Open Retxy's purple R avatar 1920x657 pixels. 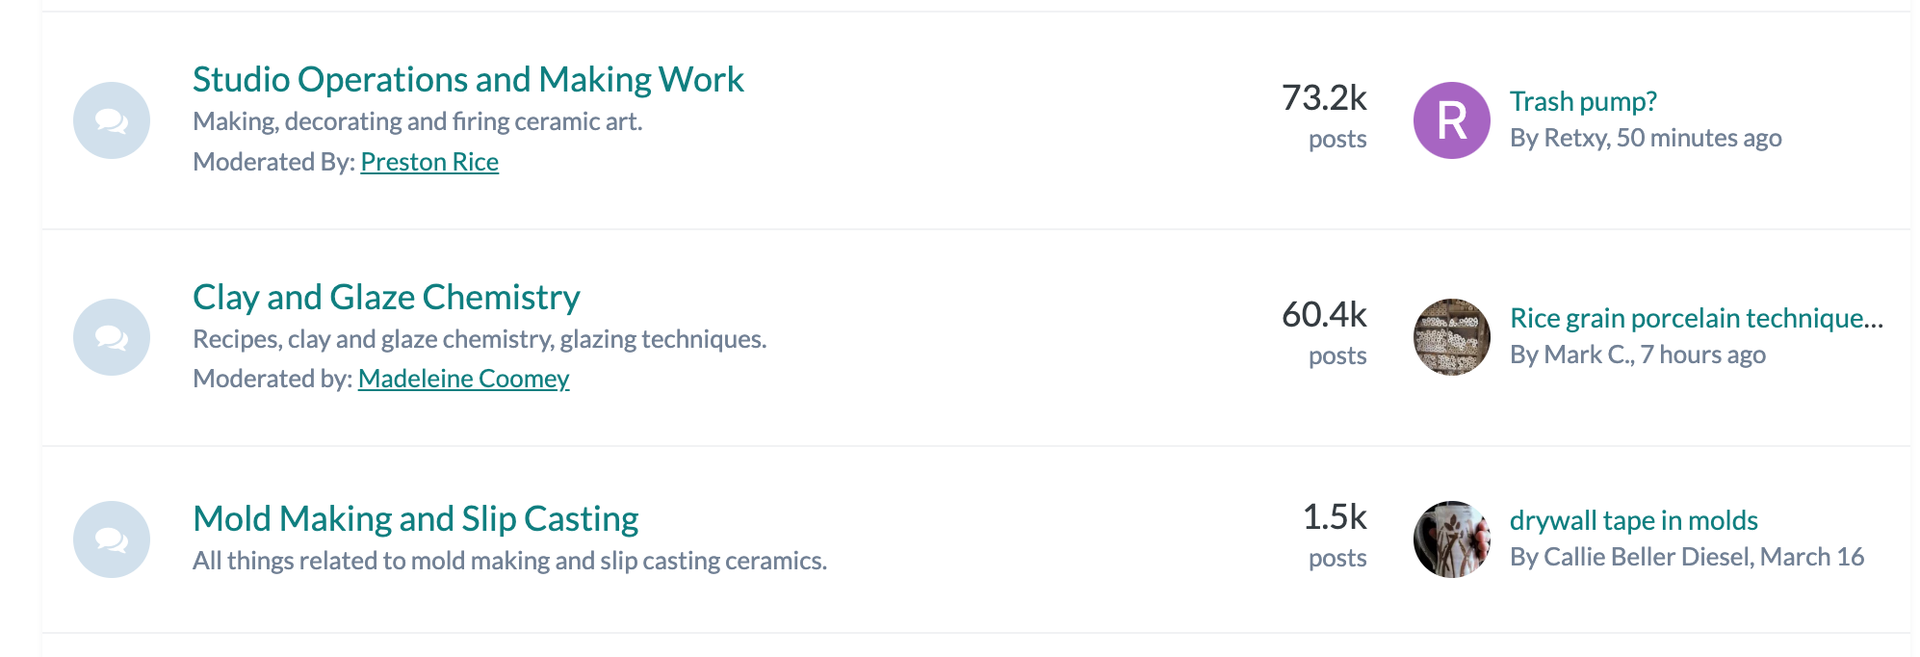click(x=1451, y=121)
